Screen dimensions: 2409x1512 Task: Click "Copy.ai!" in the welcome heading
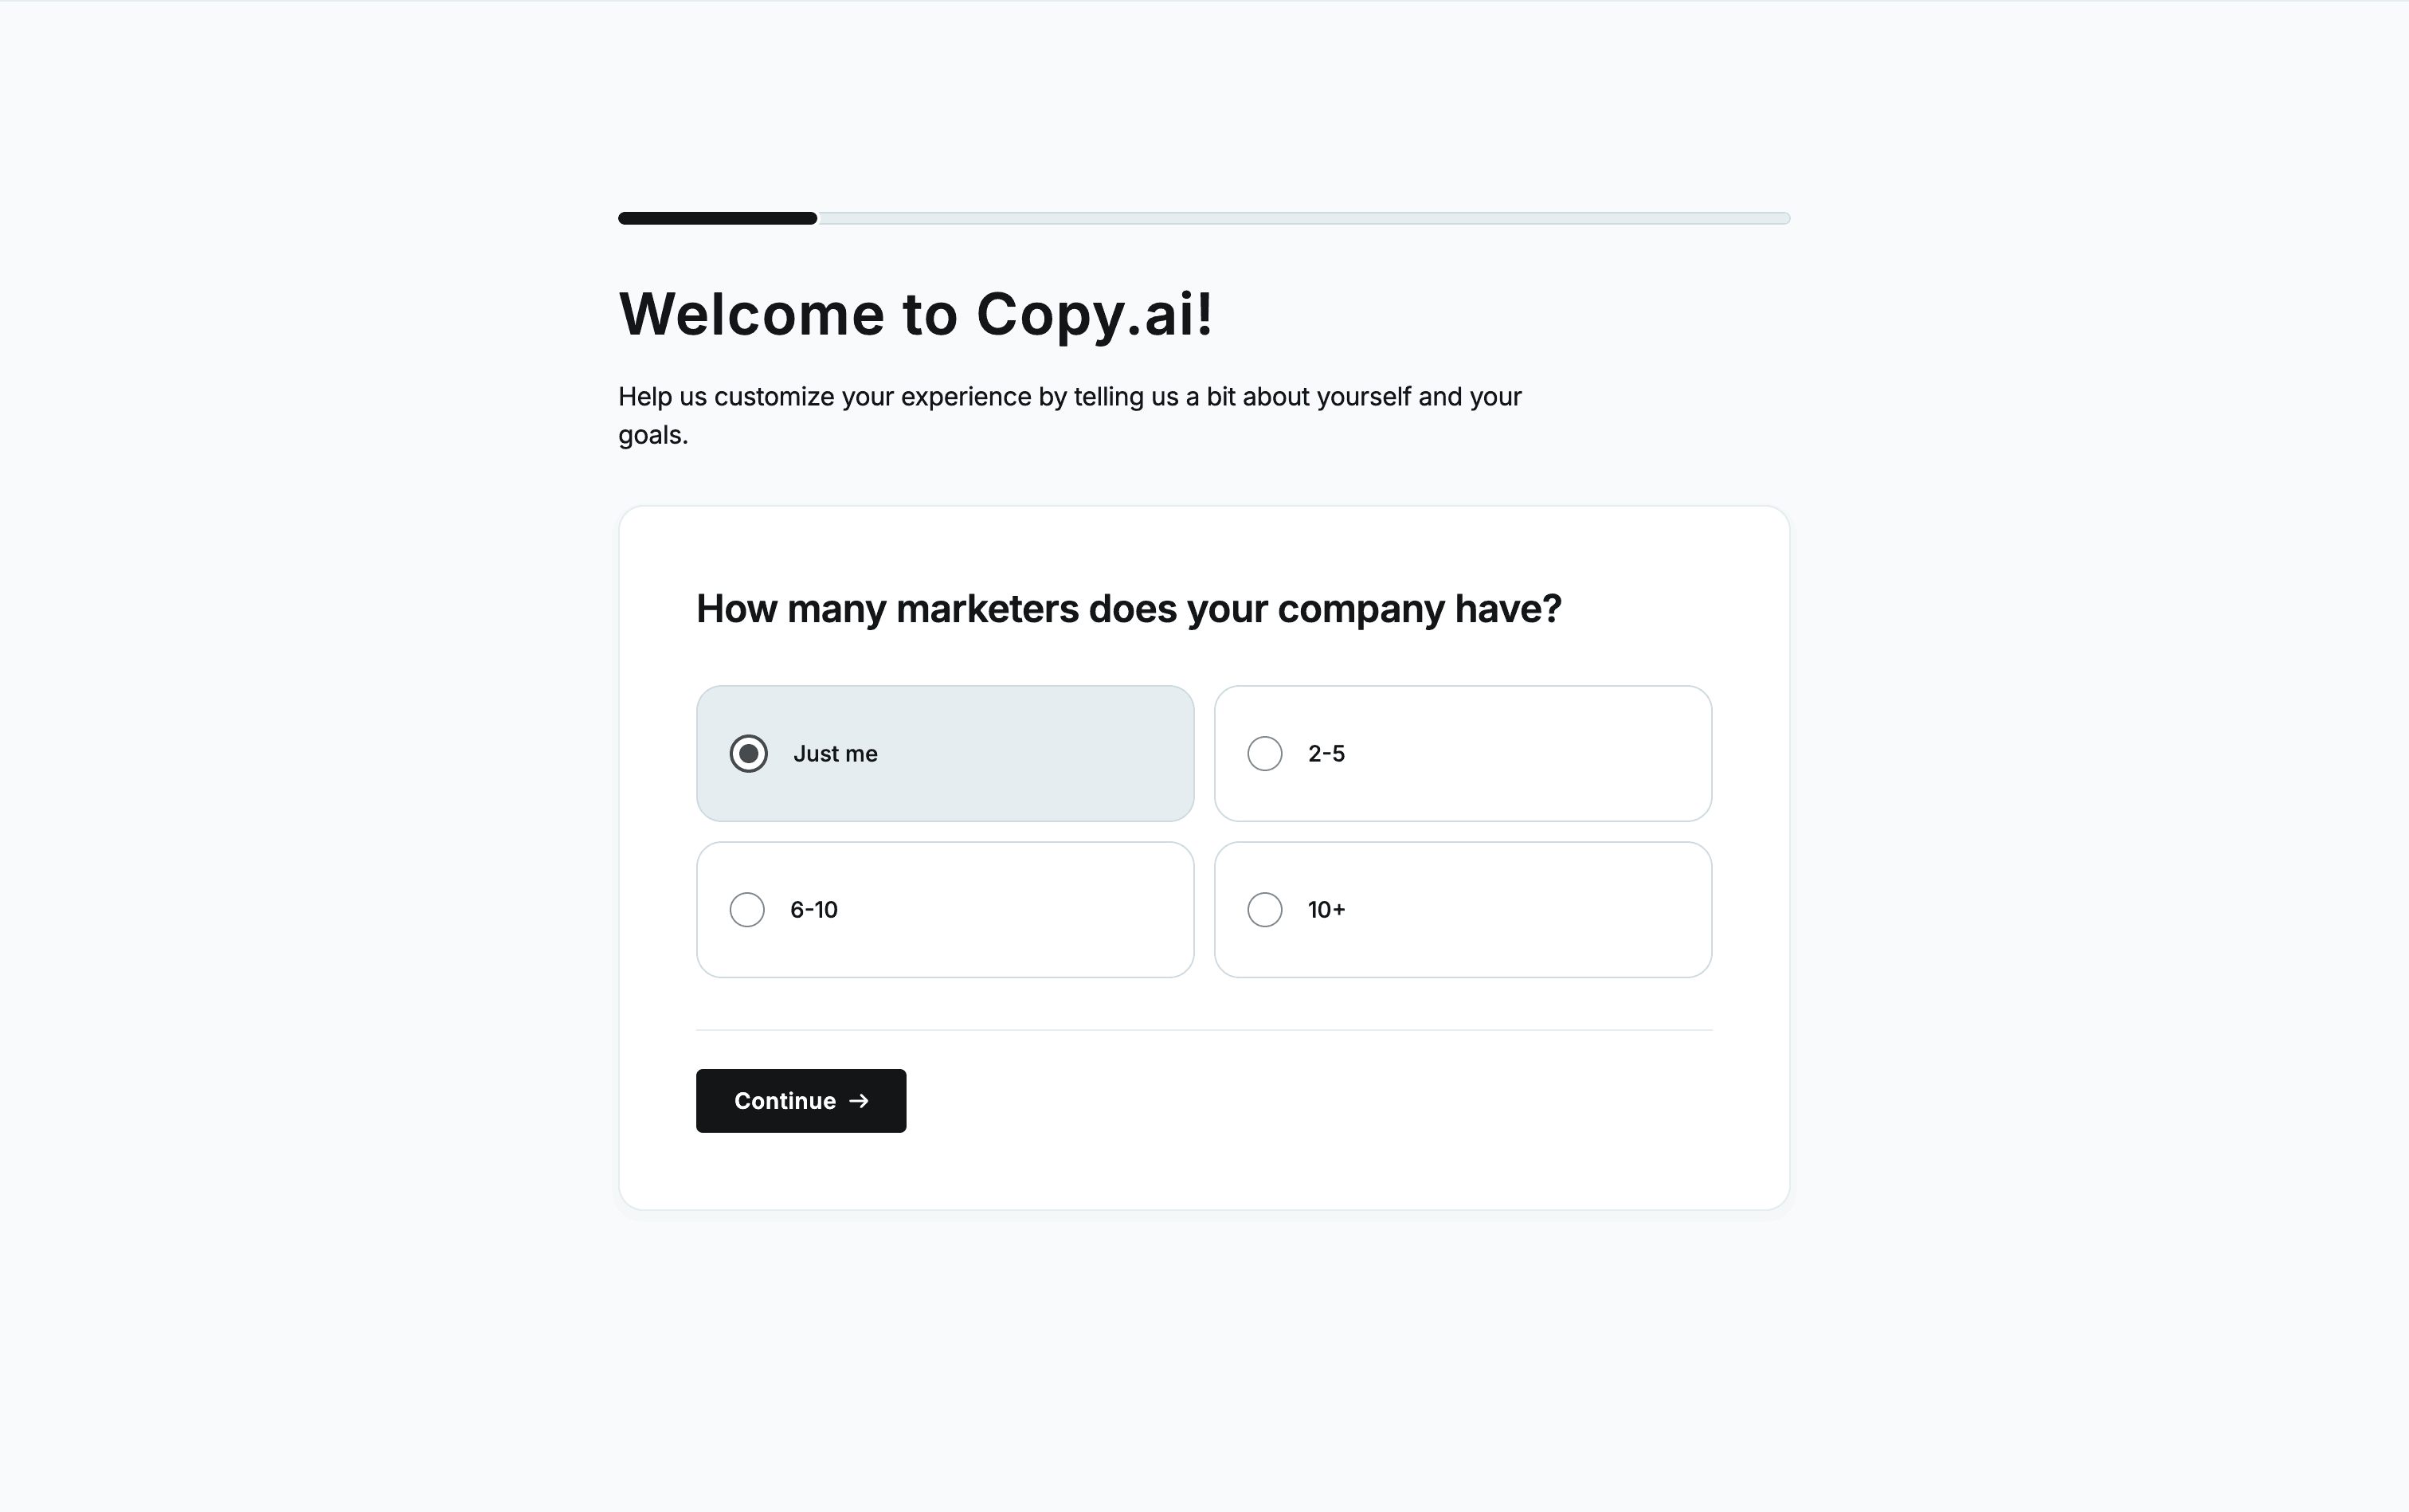click(1094, 314)
